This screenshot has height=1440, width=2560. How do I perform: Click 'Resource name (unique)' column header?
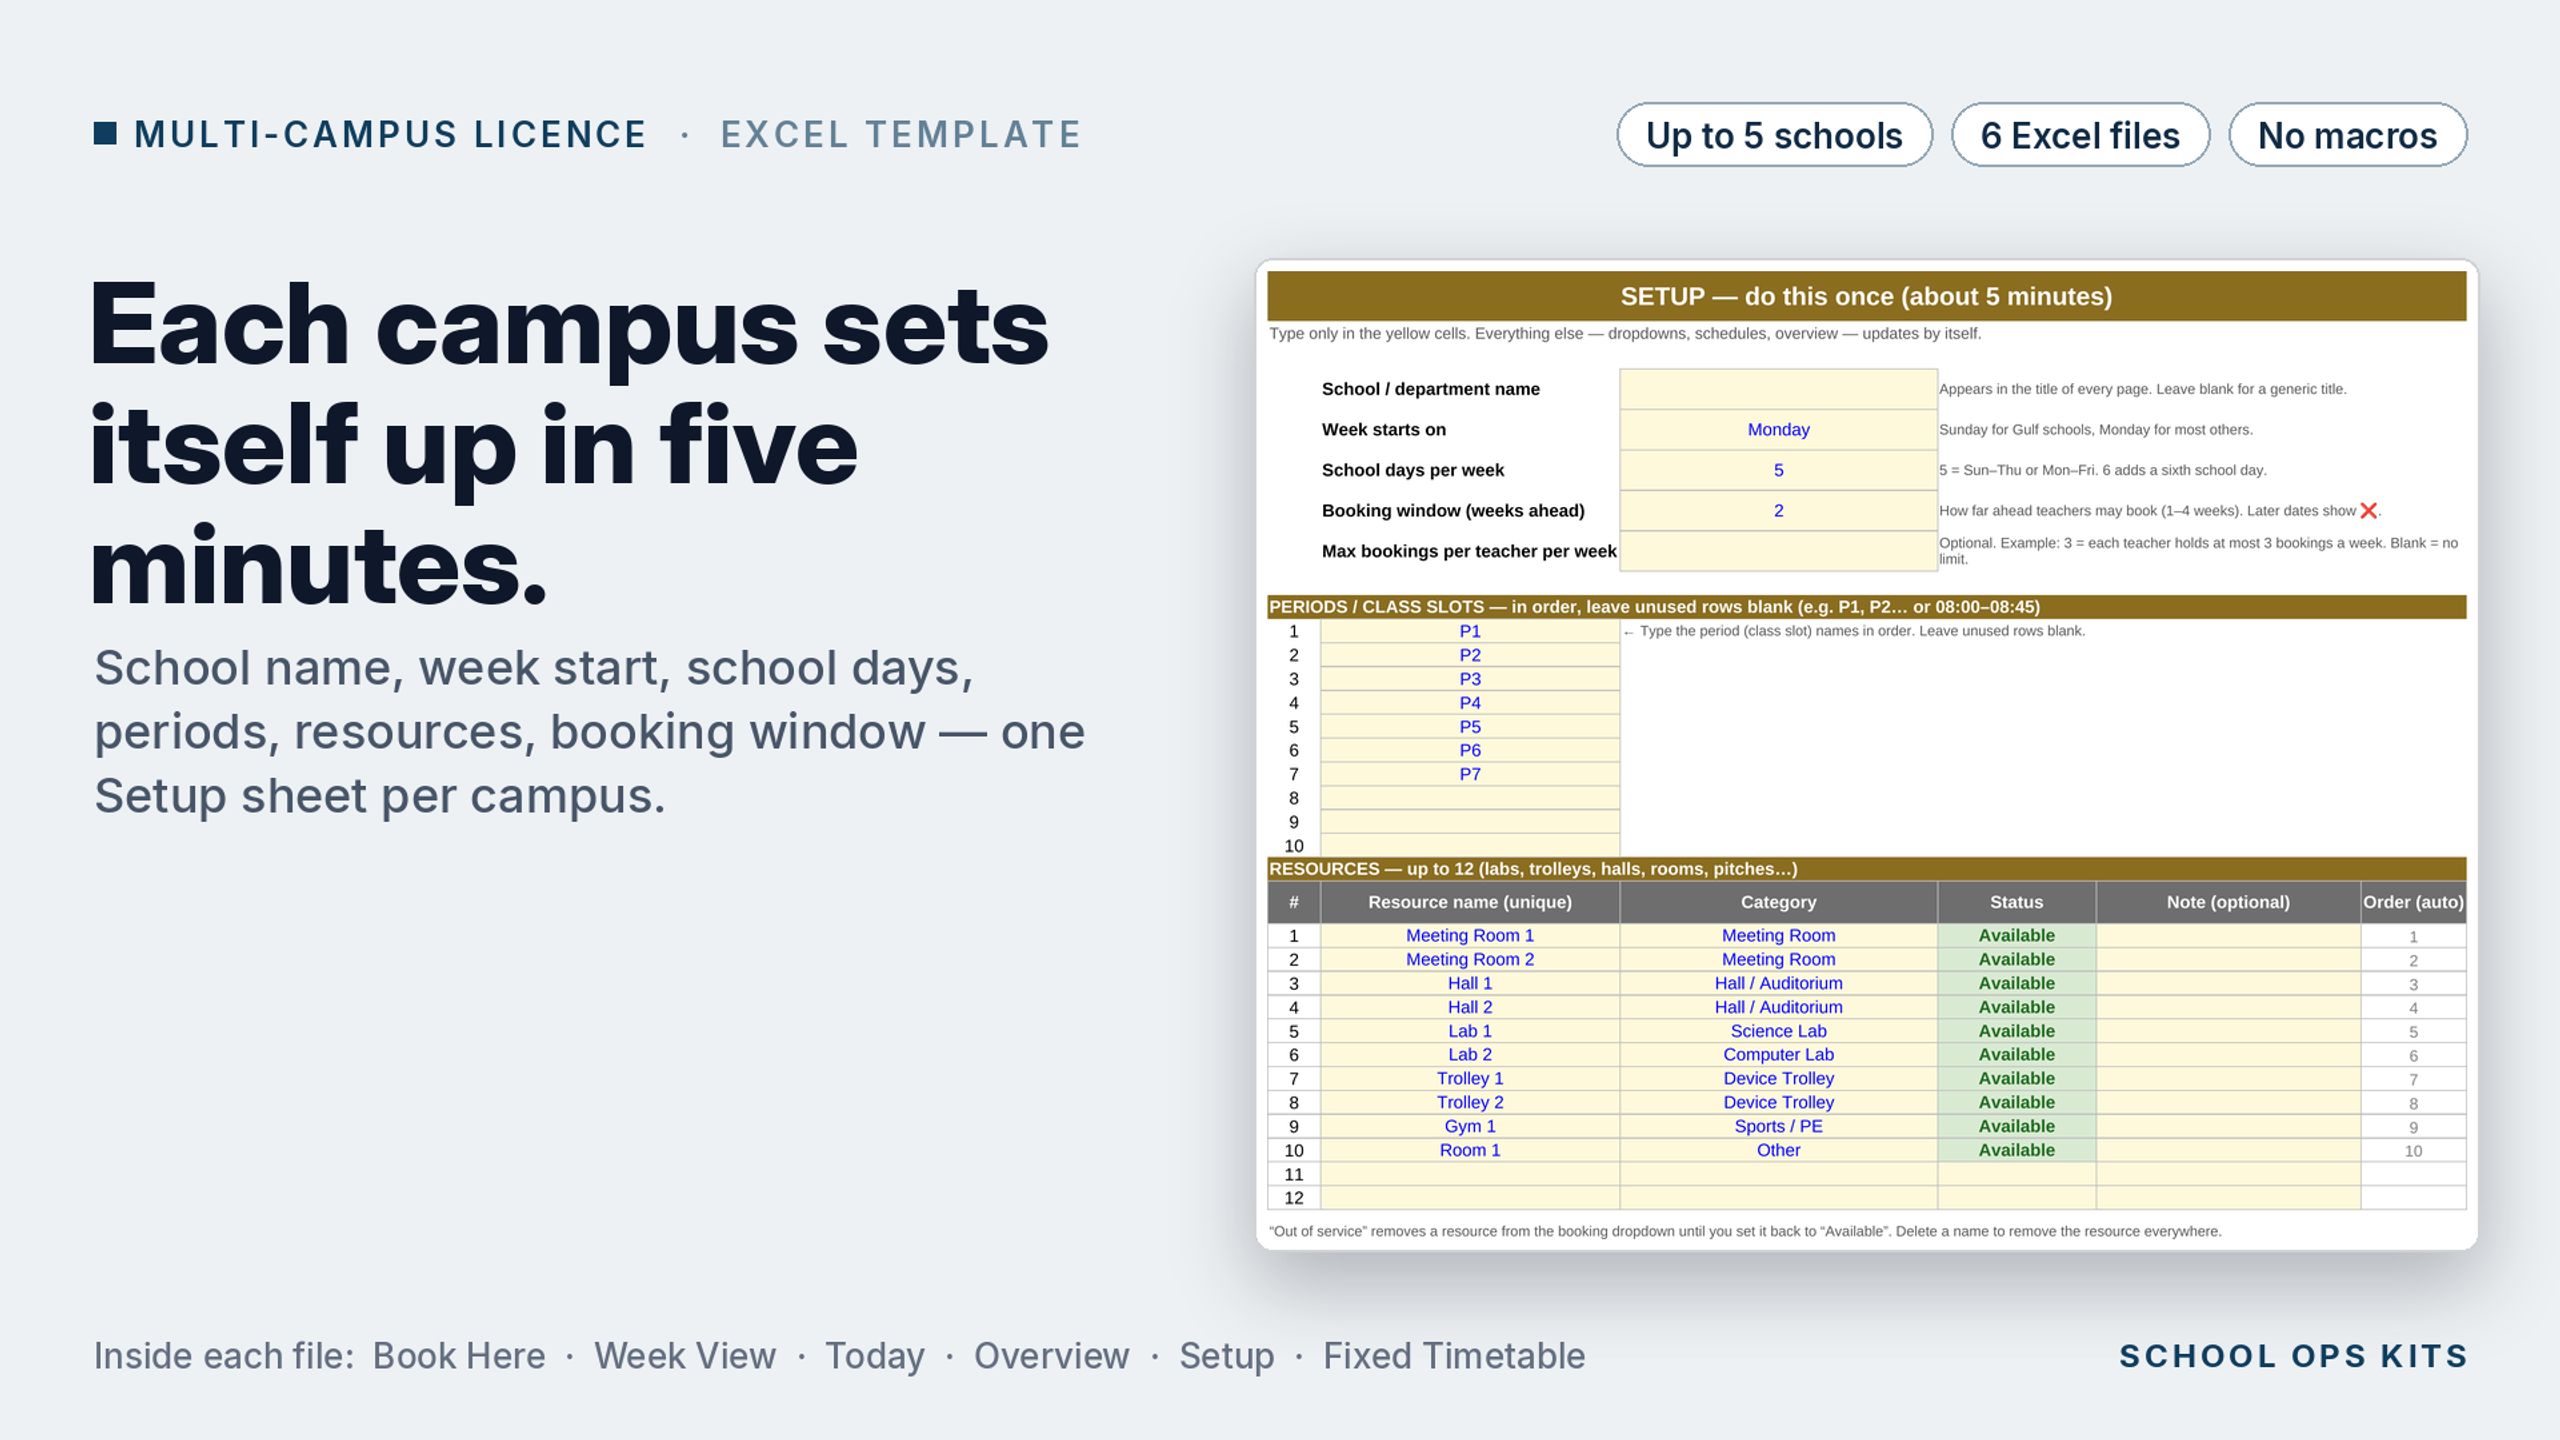click(1470, 902)
